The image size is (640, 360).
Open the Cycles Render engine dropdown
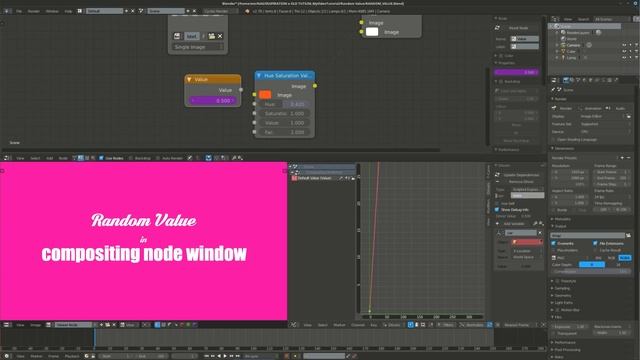click(x=220, y=11)
